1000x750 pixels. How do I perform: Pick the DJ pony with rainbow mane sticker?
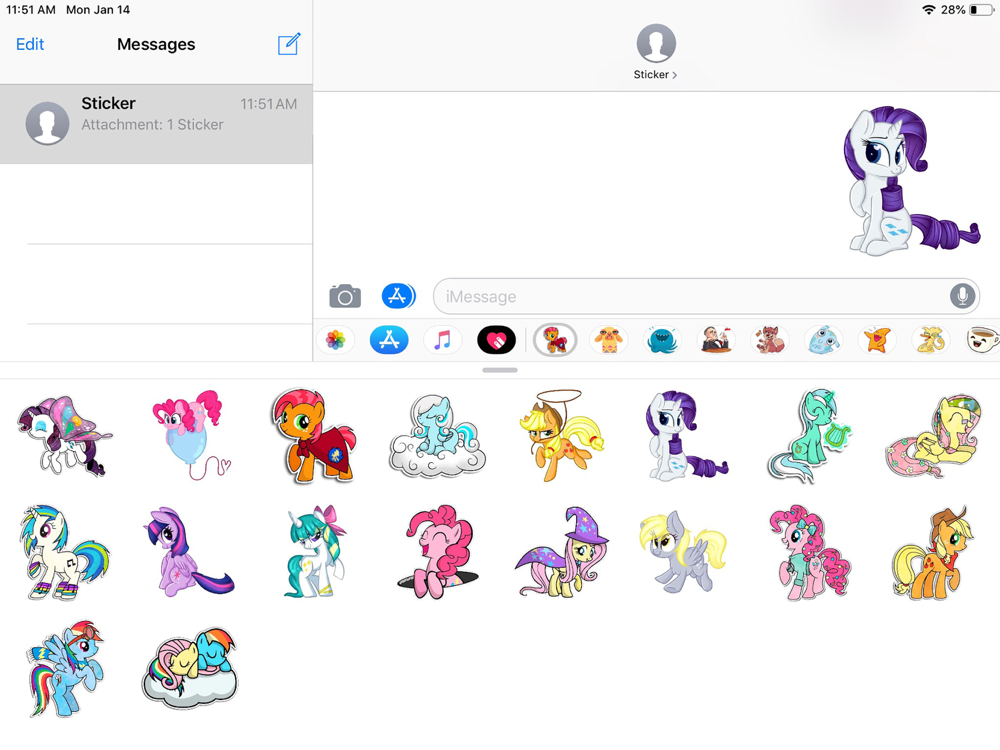[x=64, y=552]
